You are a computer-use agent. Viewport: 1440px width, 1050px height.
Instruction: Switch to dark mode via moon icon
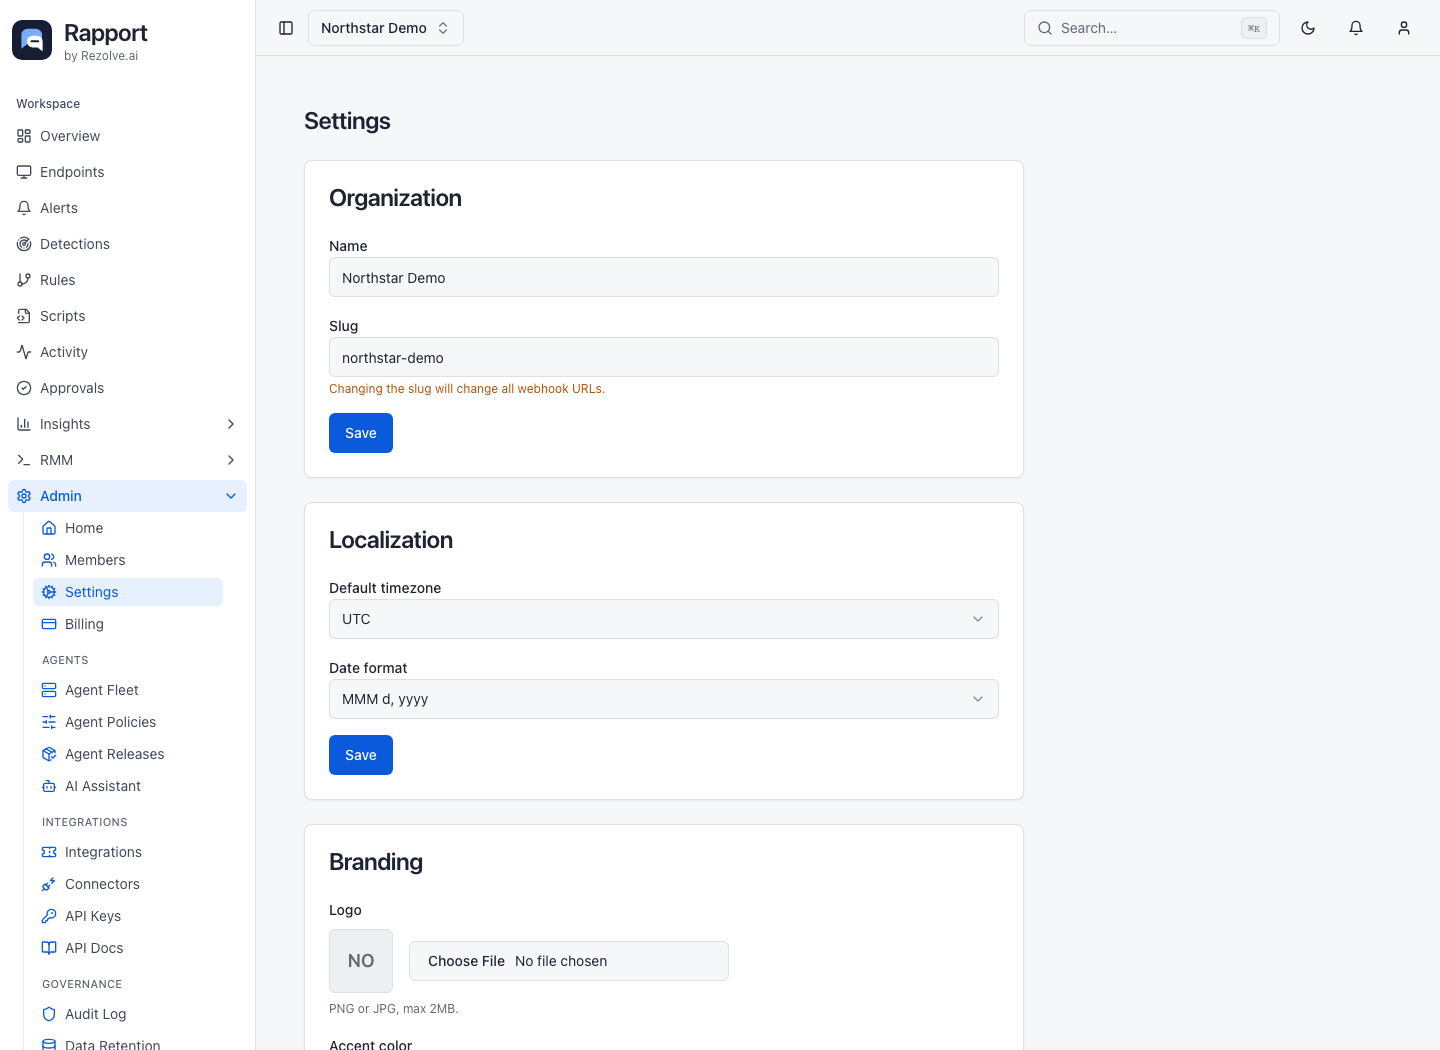1308,28
